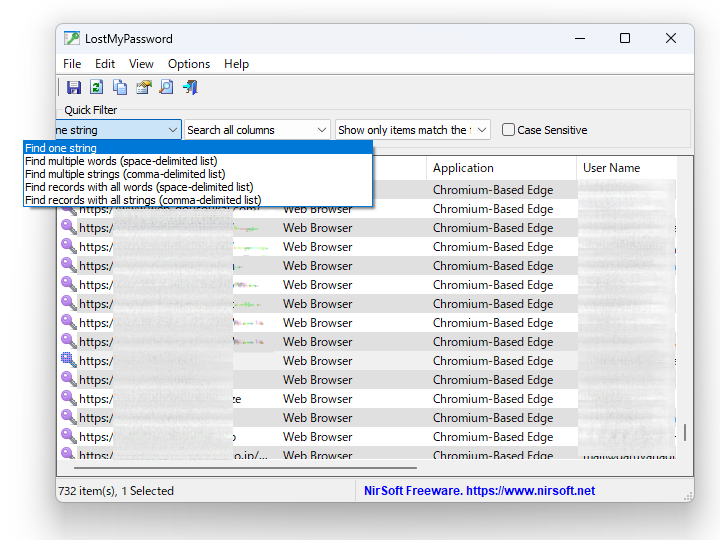Enable the Case Sensitive checkbox
This screenshot has width=720, height=540.
coord(508,130)
